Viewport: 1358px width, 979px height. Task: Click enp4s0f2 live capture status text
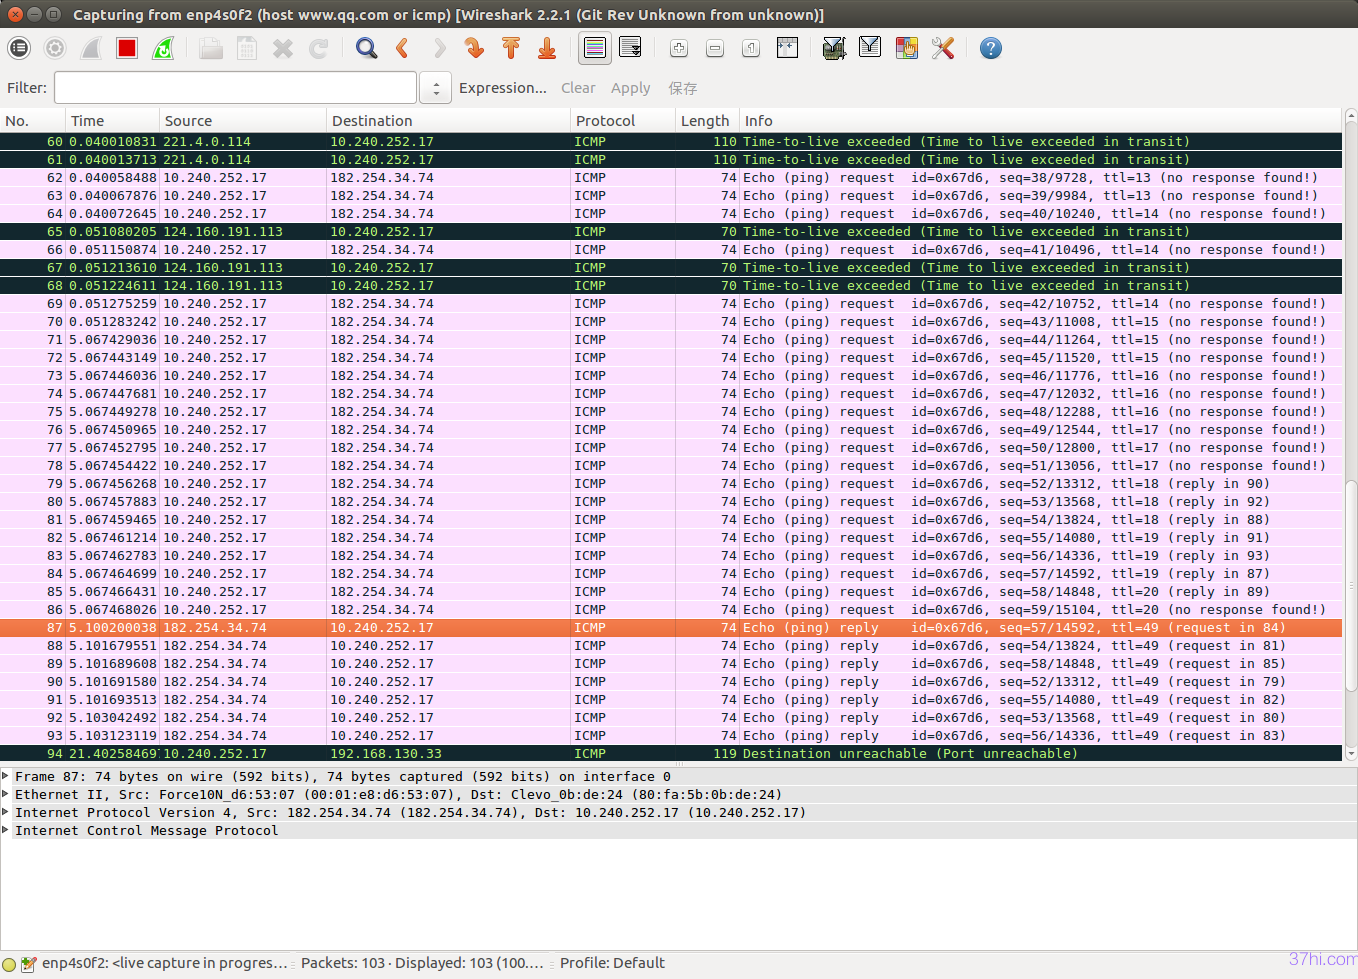coord(165,963)
